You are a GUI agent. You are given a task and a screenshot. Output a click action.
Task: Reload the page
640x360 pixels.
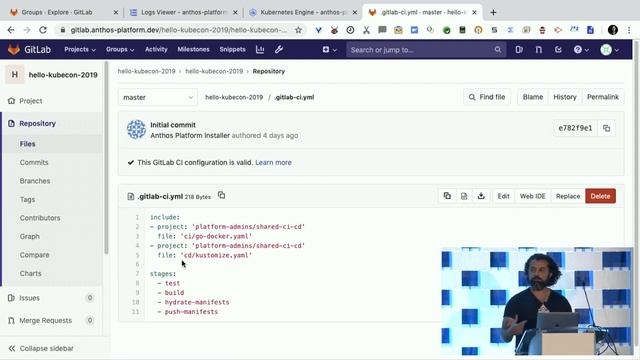(x=42, y=30)
